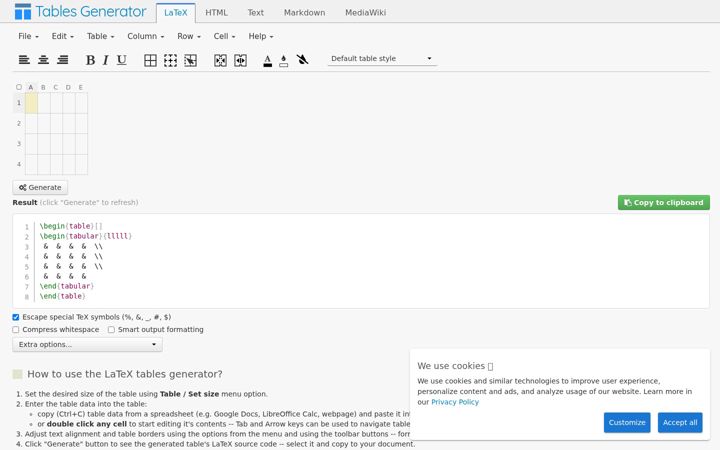Align cell text to the right
Image resolution: width=720 pixels, height=450 pixels.
[x=62, y=60]
